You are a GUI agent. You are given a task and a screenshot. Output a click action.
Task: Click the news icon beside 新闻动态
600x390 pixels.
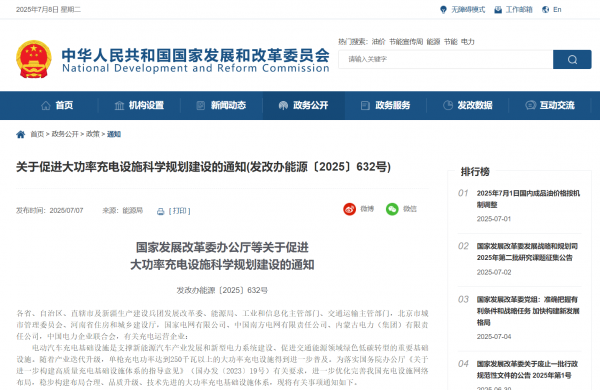[x=201, y=105]
